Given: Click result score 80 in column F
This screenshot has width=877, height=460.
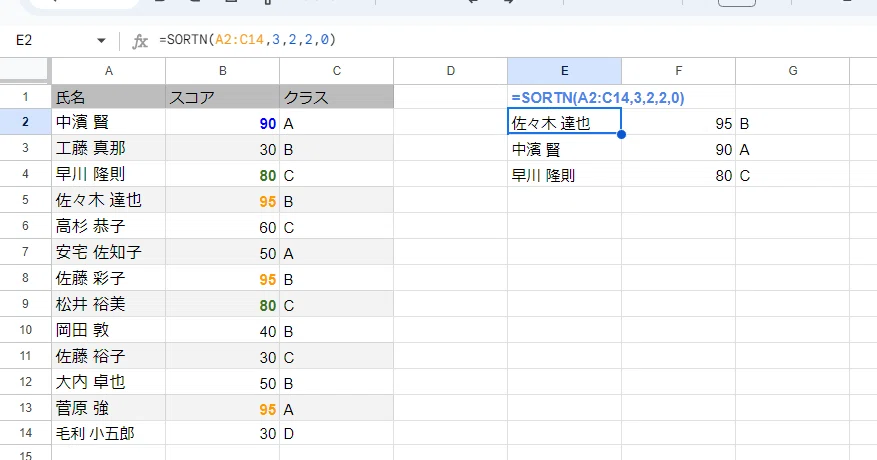Looking at the screenshot, I should (678, 175).
